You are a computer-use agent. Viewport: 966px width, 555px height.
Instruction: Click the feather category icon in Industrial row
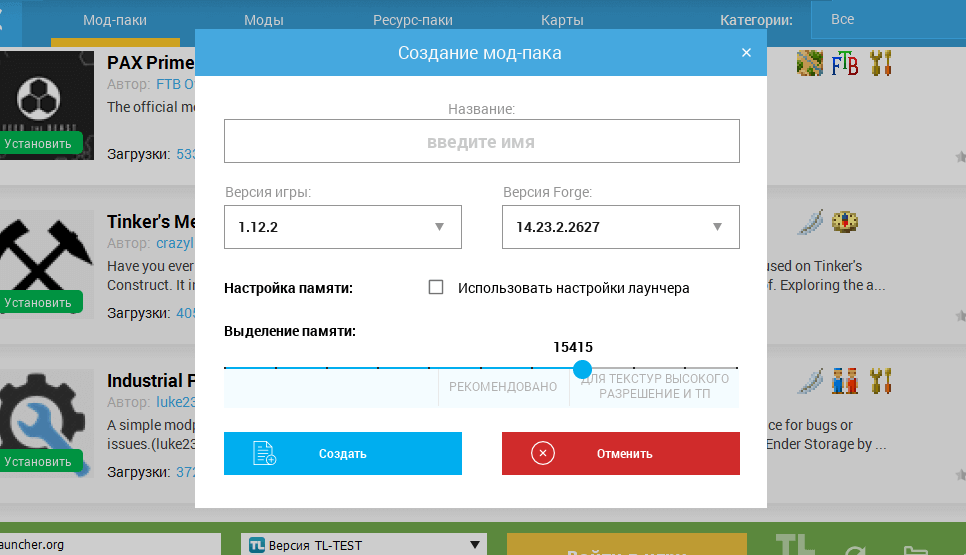pyautogui.click(x=810, y=381)
